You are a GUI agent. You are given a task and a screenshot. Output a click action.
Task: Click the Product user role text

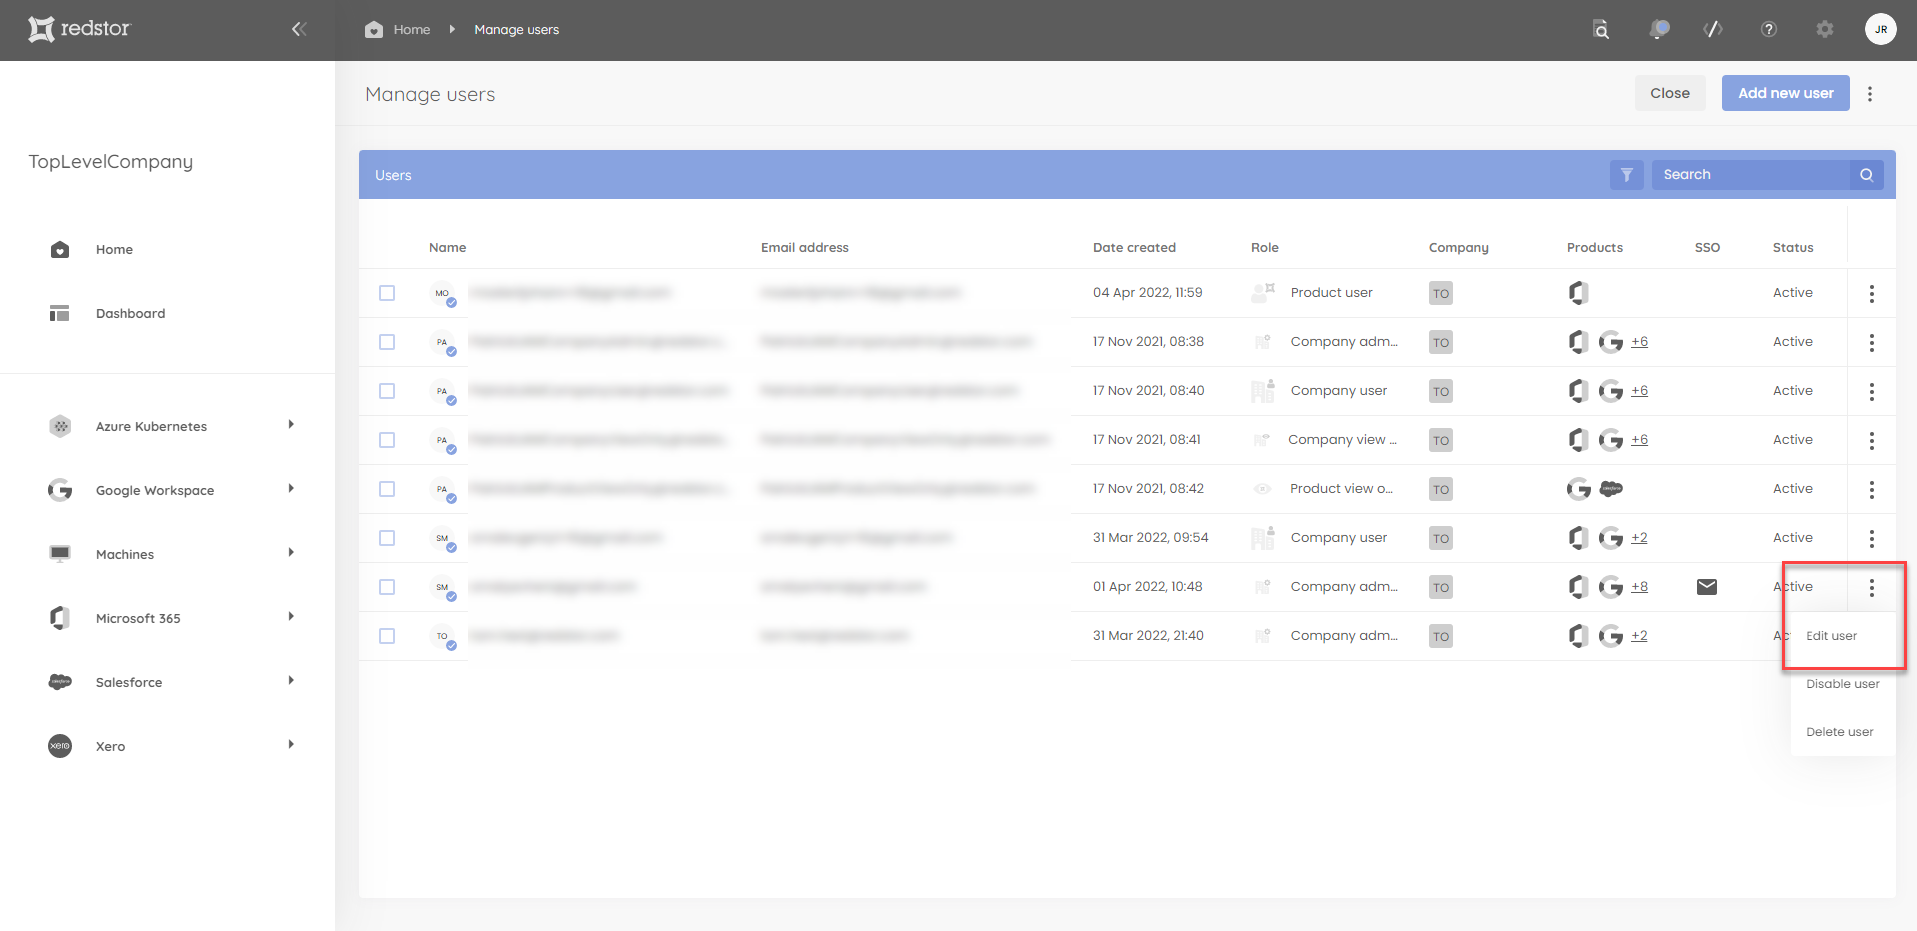[x=1331, y=293]
